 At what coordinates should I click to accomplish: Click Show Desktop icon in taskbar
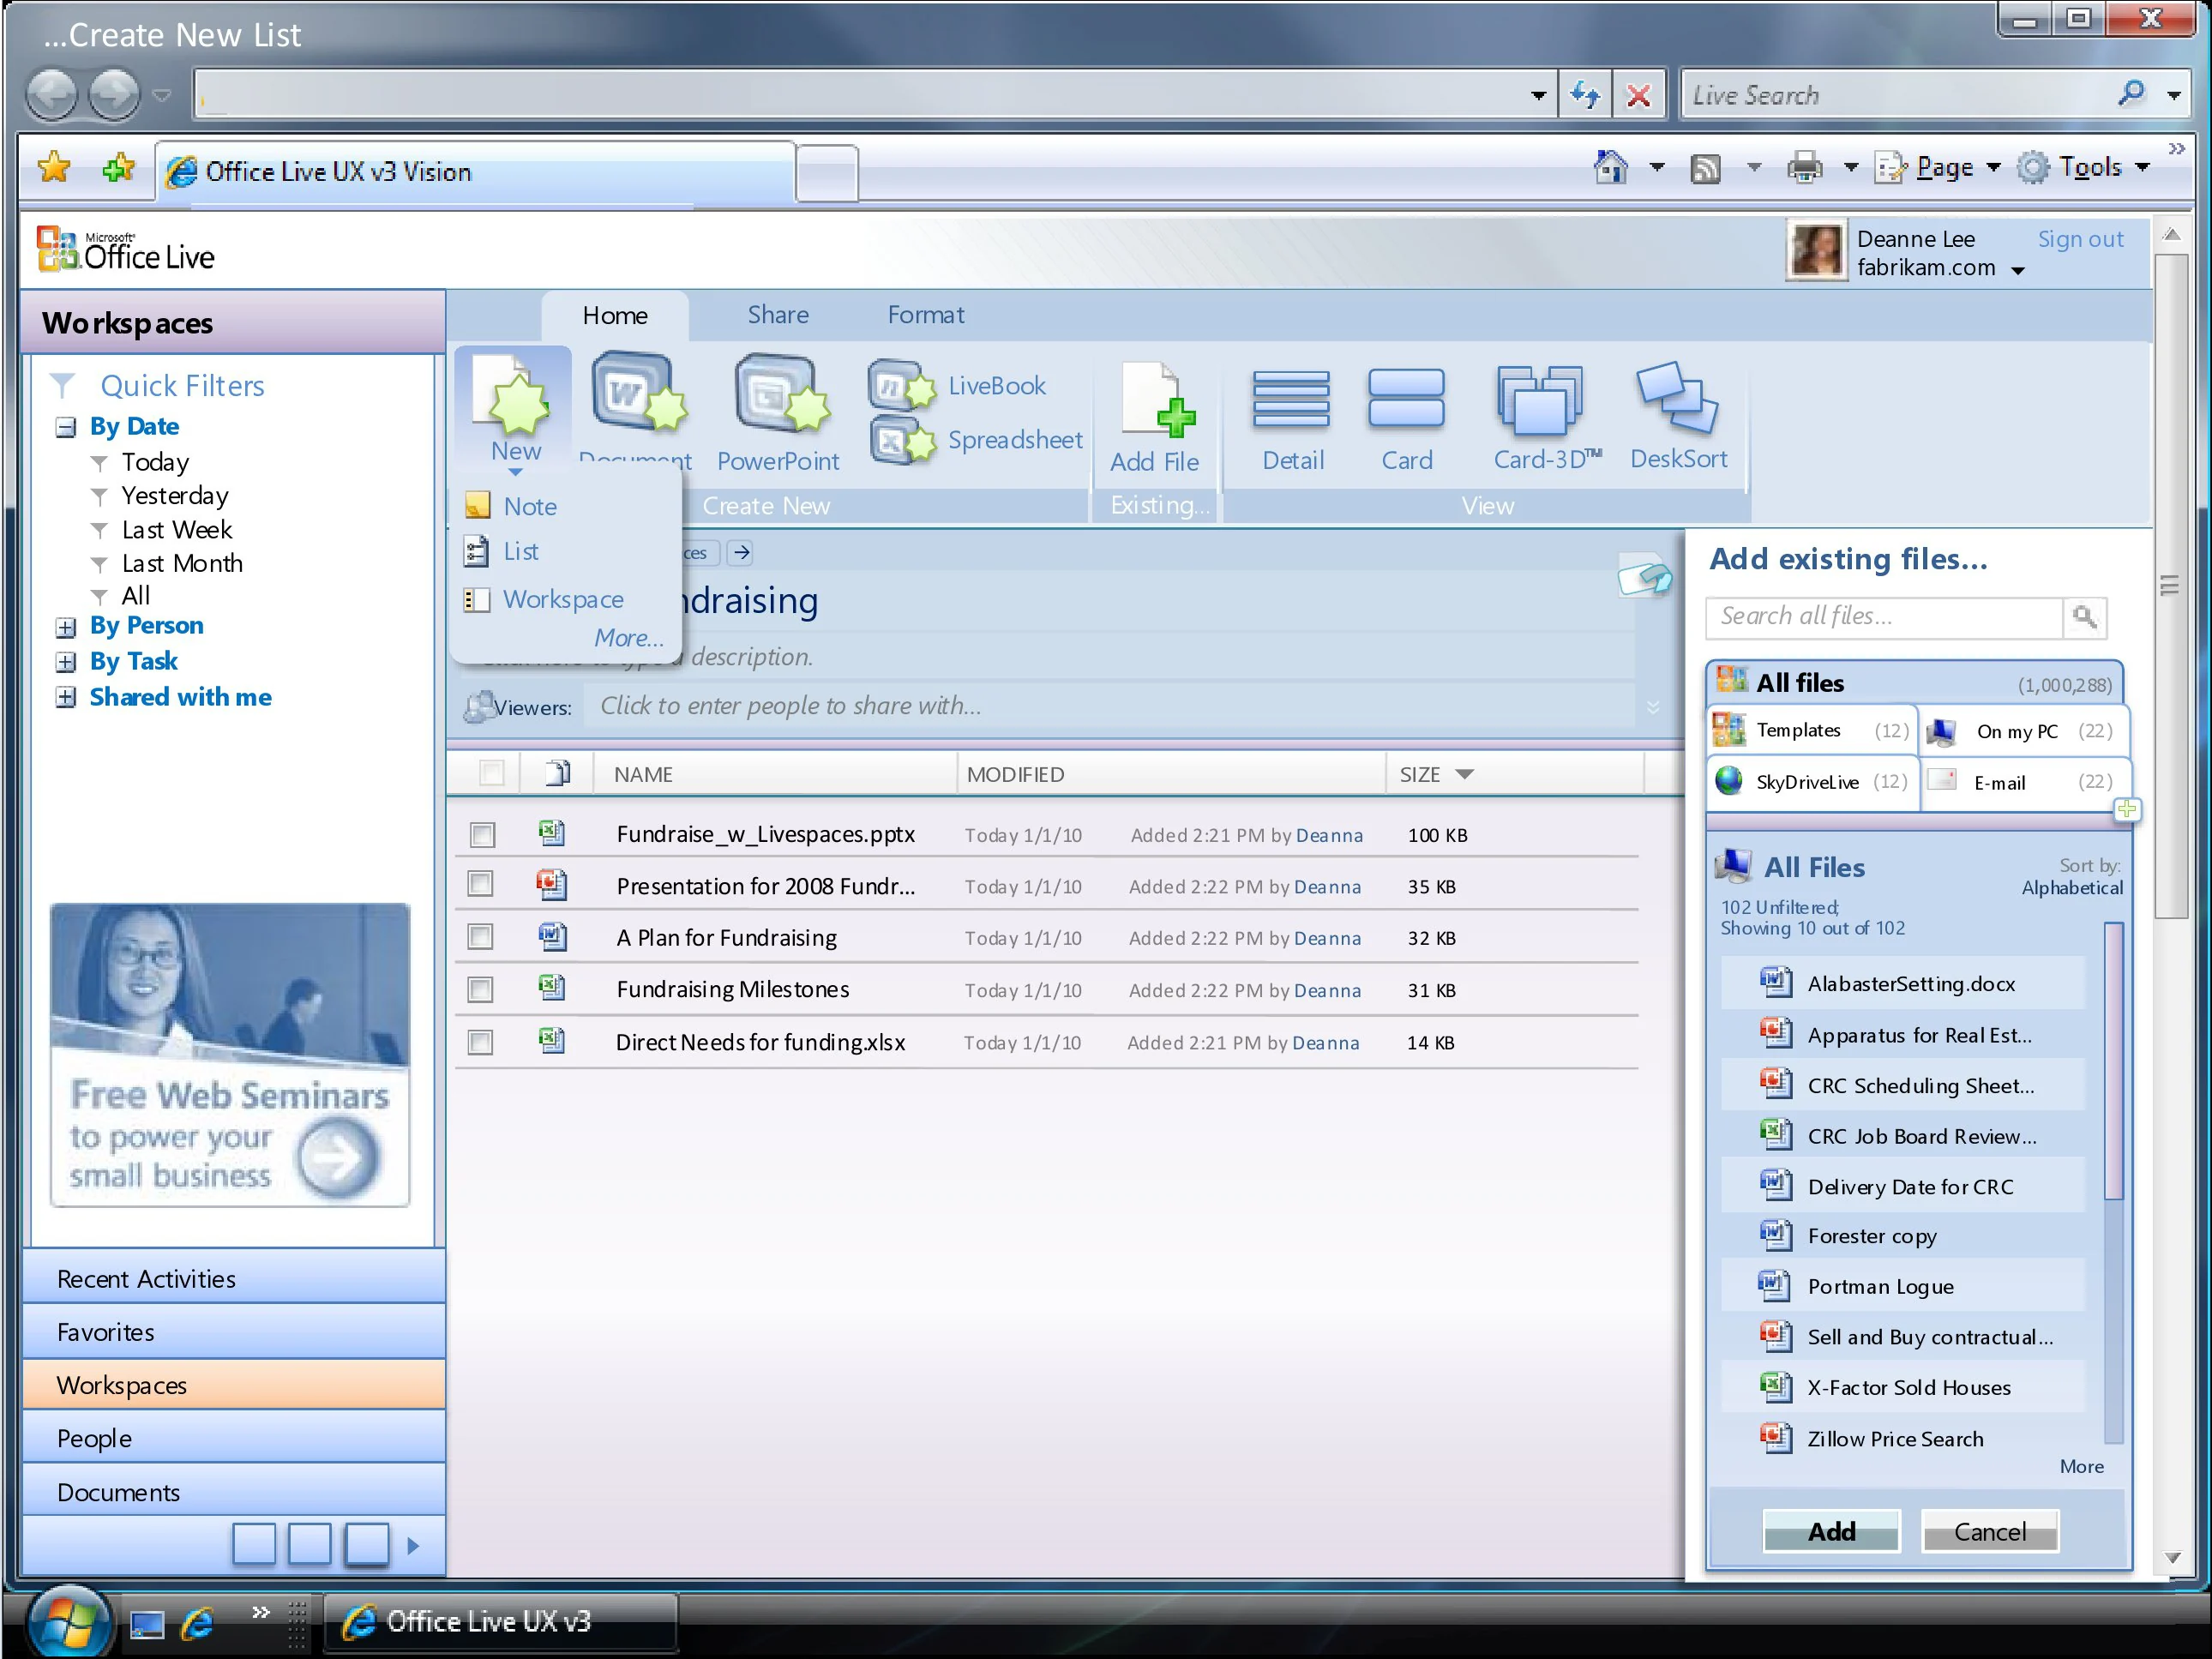coord(147,1624)
